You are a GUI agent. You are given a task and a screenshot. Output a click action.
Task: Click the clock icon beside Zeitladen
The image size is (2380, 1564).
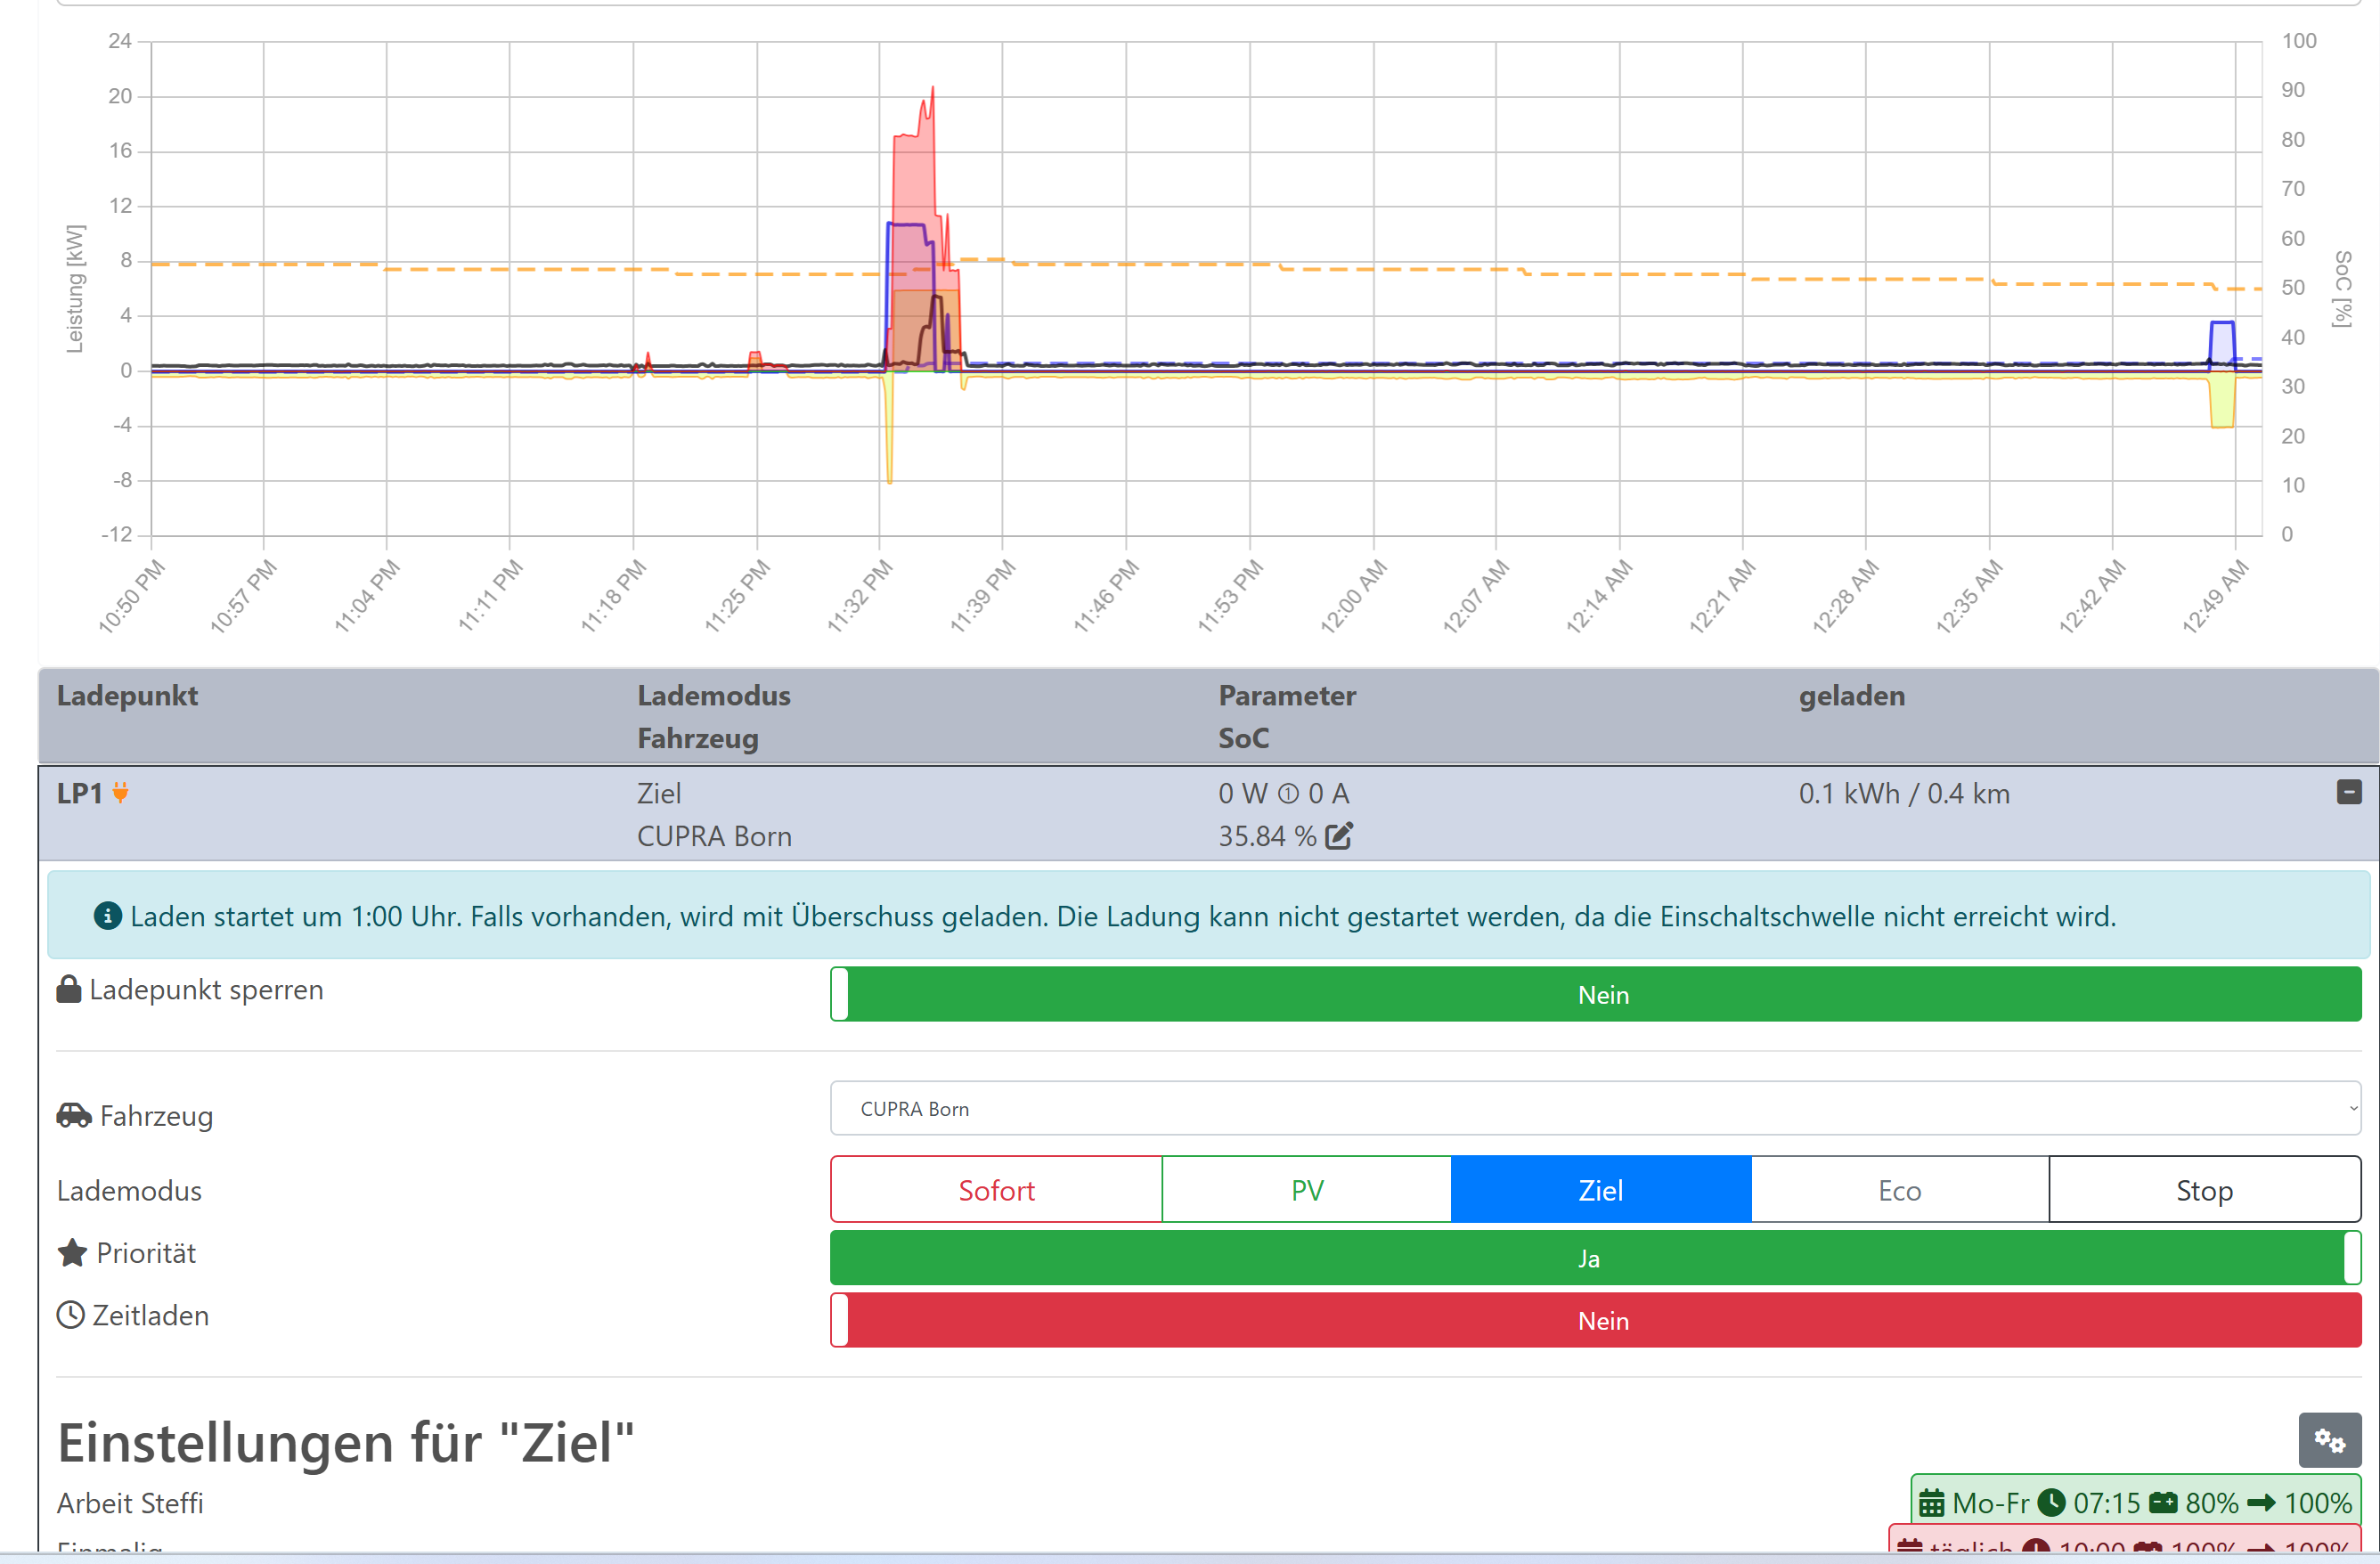click(x=70, y=1315)
